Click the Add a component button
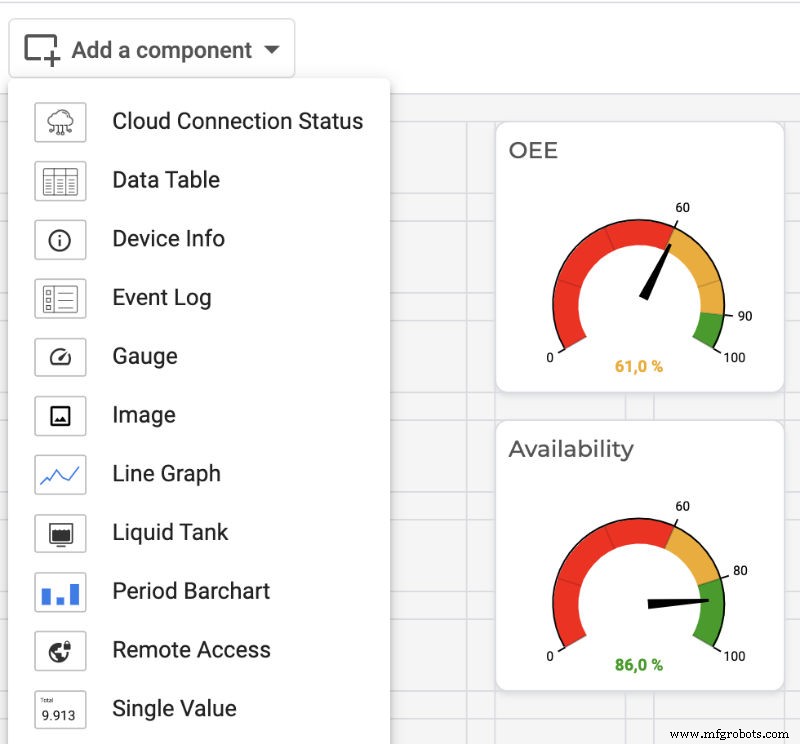 (150, 48)
